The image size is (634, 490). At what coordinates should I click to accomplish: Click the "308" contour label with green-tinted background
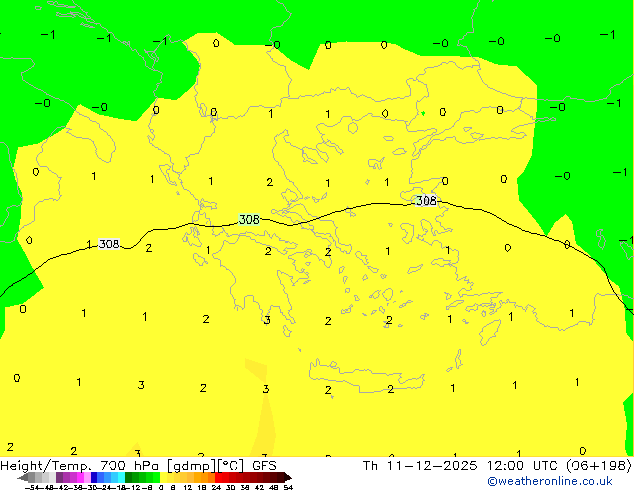249,220
